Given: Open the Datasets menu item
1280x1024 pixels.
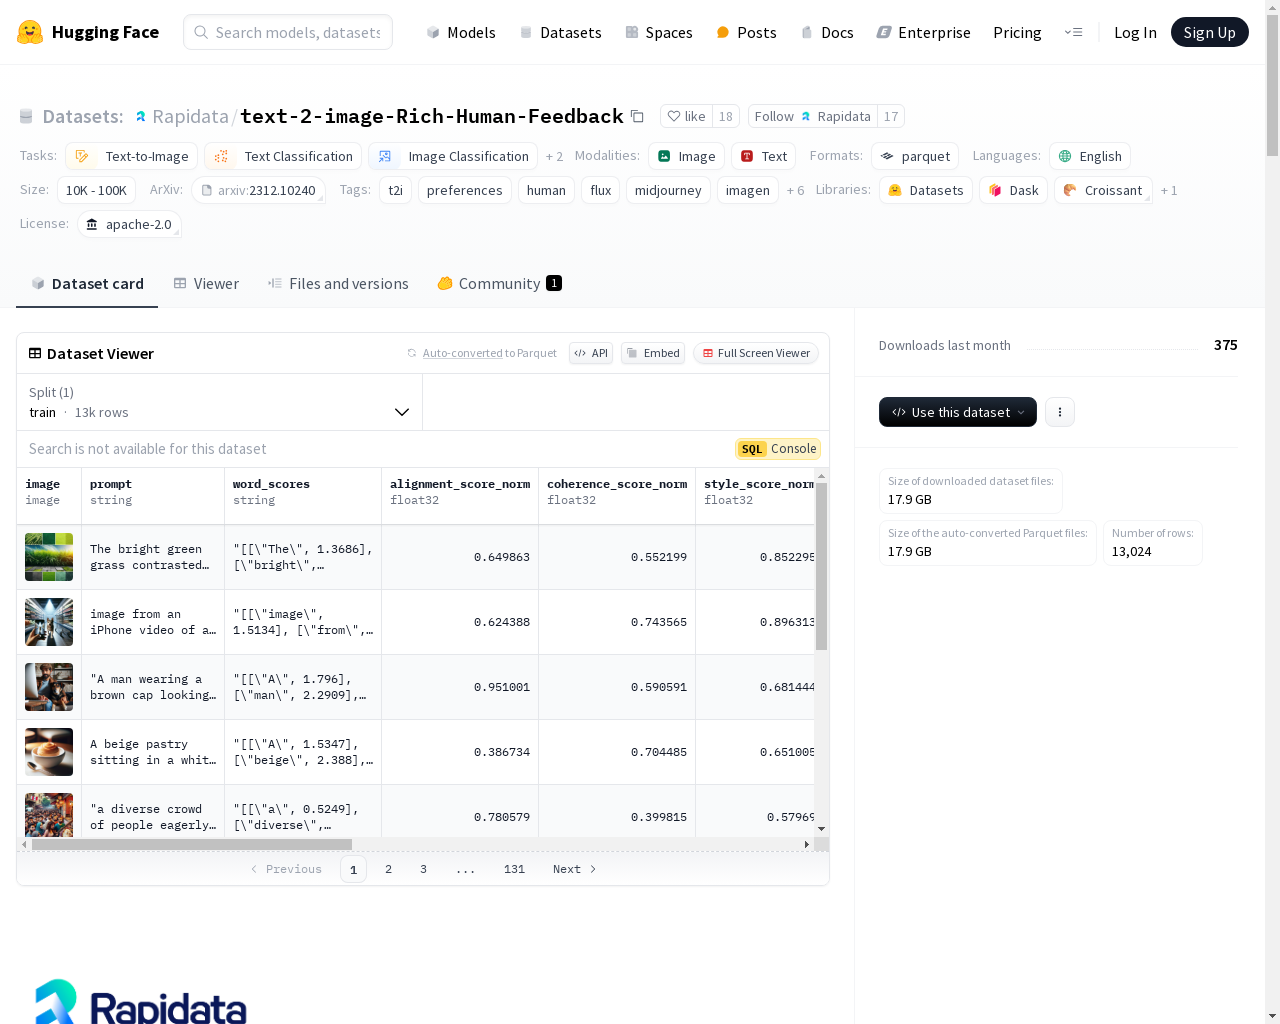Looking at the screenshot, I should (x=560, y=32).
